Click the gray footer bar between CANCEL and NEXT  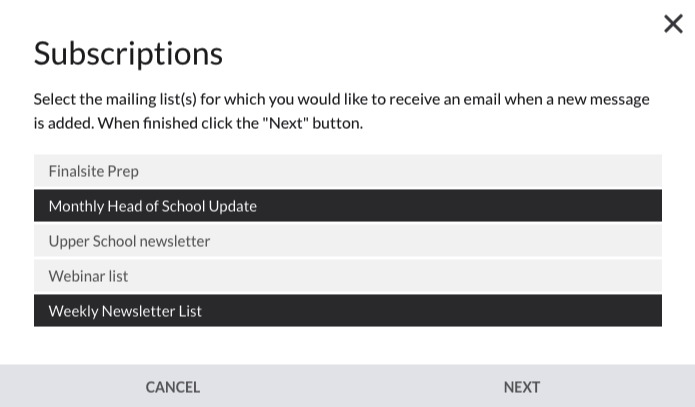(x=348, y=386)
